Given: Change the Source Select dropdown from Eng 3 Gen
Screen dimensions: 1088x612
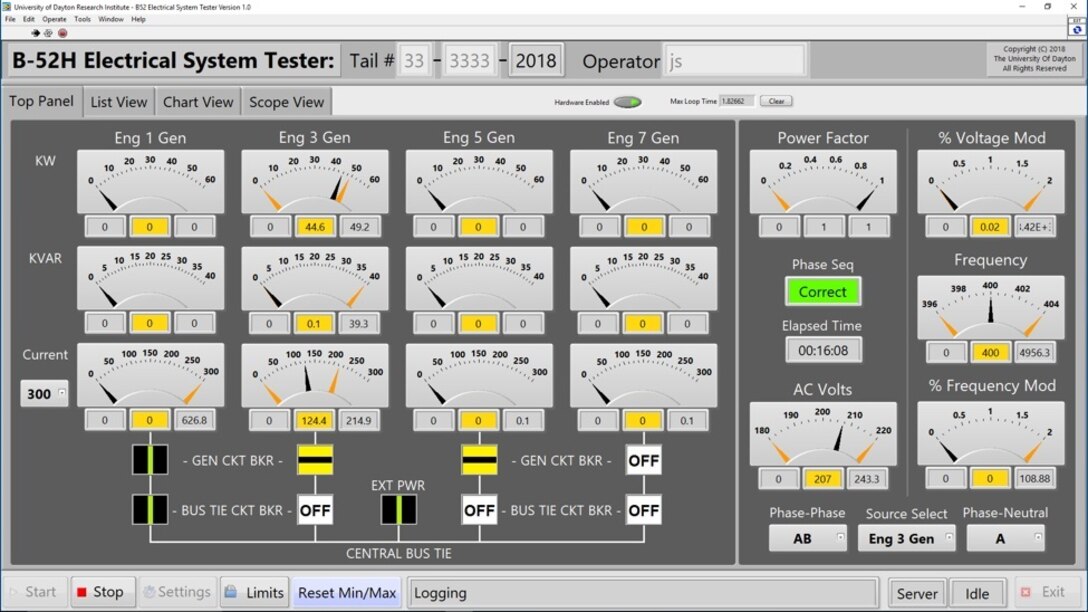Looking at the screenshot, I should [907, 538].
